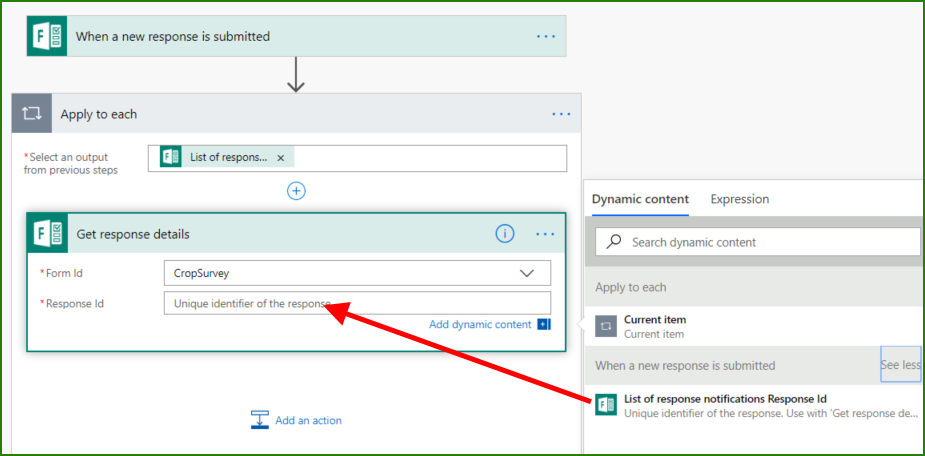
Task: Open the Apply to each ellipsis menu
Action: (x=561, y=114)
